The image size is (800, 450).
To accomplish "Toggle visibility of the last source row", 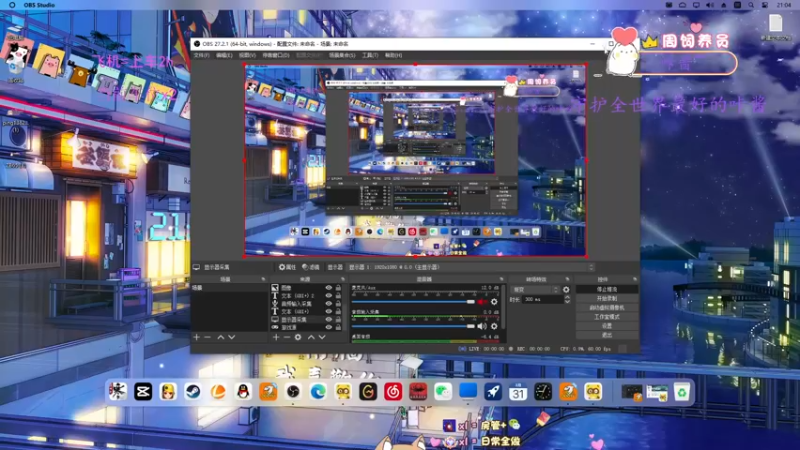I will (x=329, y=327).
